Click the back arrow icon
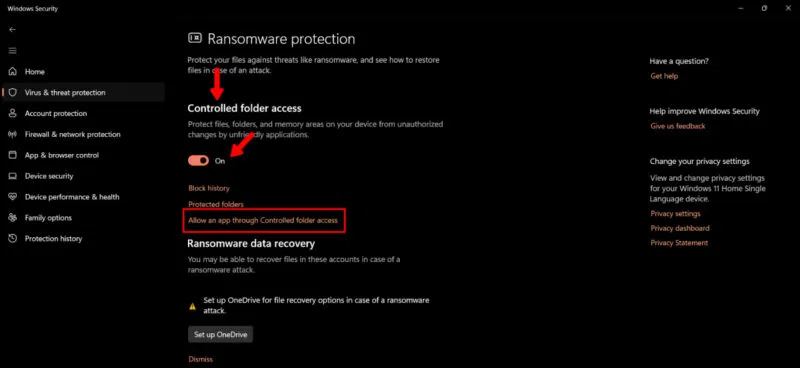800x368 pixels. tap(13, 30)
